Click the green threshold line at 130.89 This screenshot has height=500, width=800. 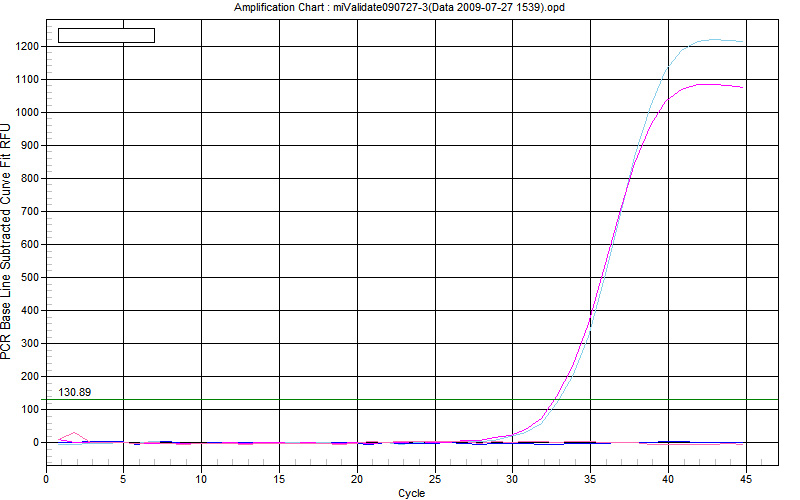coord(408,399)
